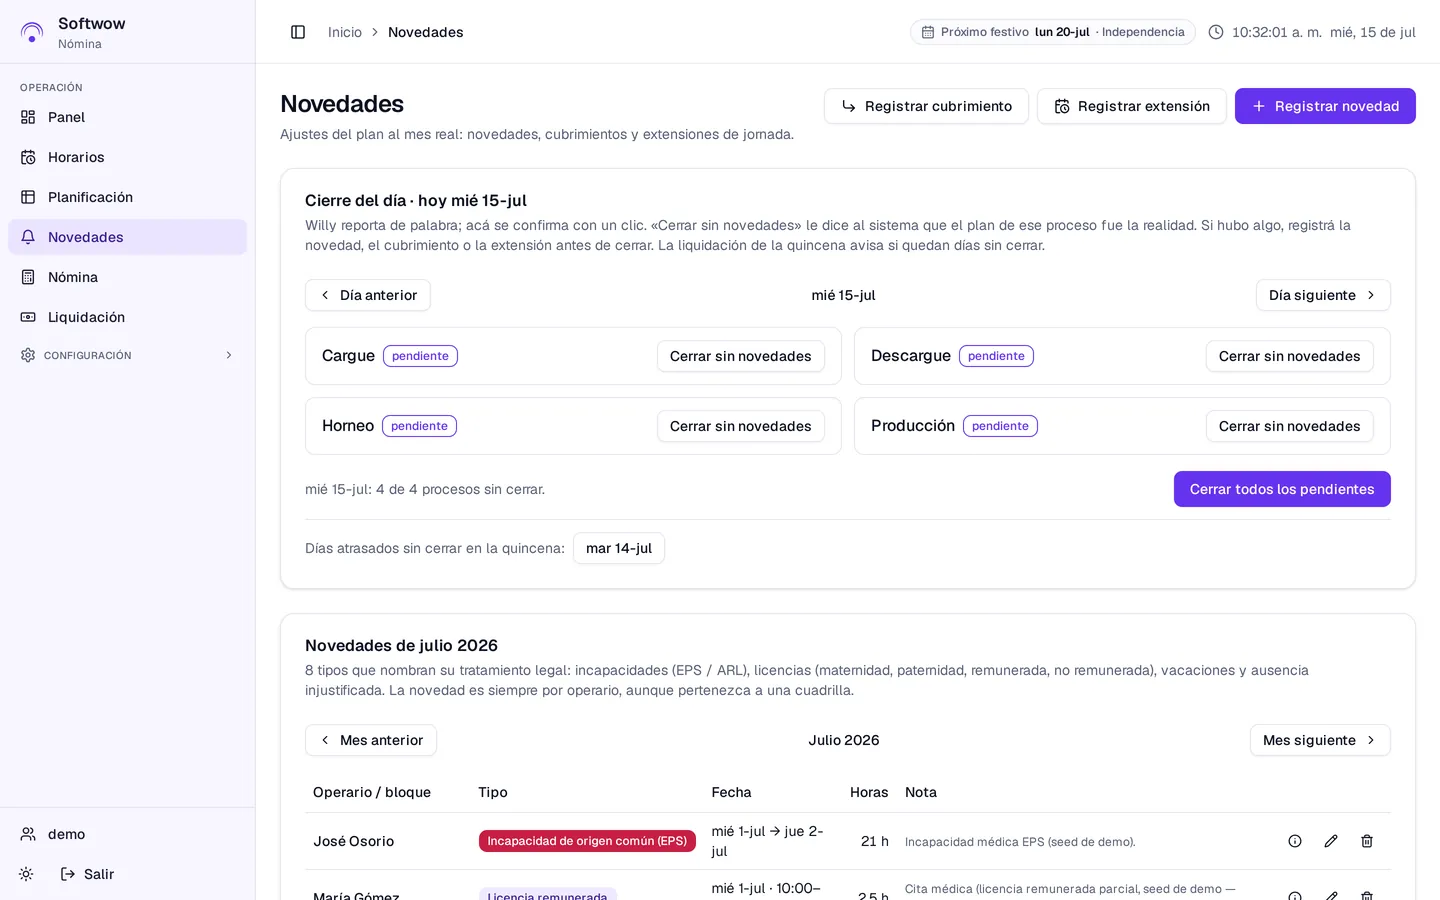The height and width of the screenshot is (900, 1440).
Task: Click Registrar novedad button
Action: click(x=1325, y=106)
